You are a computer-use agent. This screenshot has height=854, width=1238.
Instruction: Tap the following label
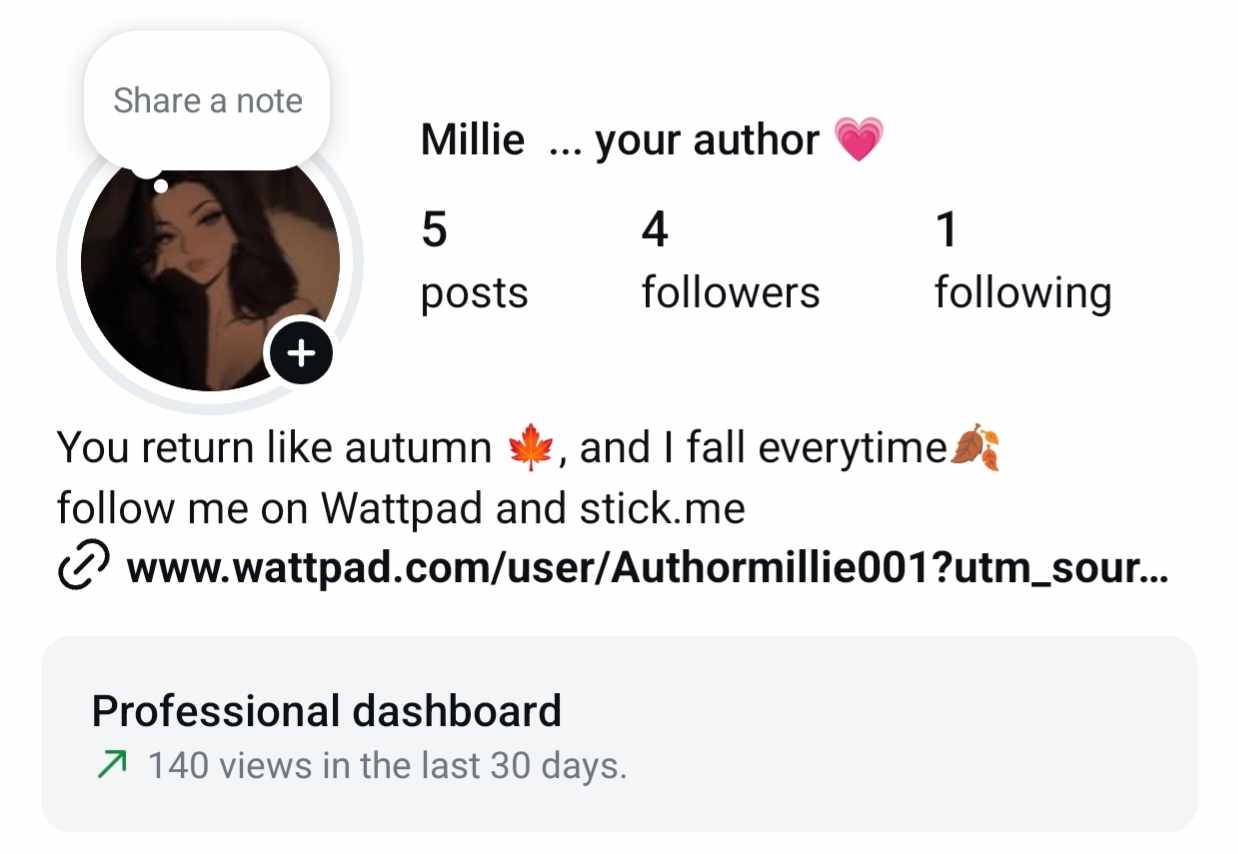coord(1023,294)
